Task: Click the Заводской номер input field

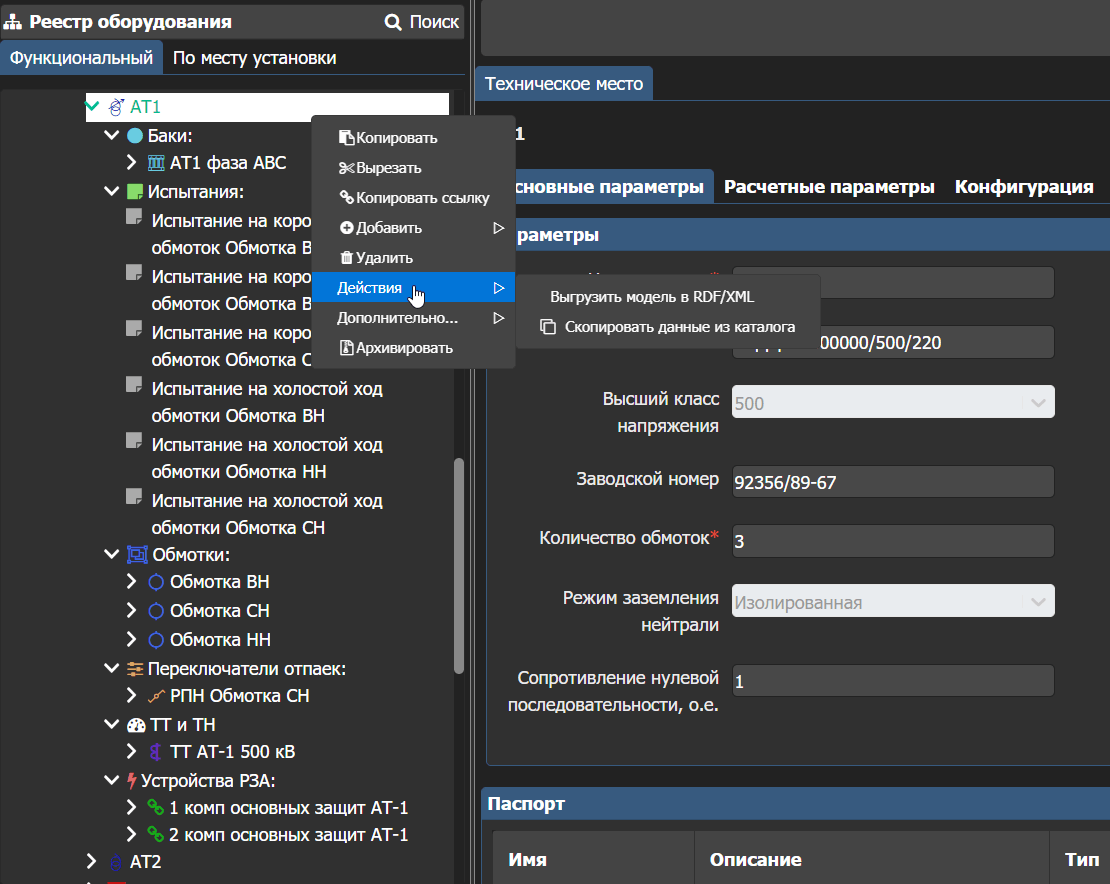Action: pyautogui.click(x=893, y=482)
